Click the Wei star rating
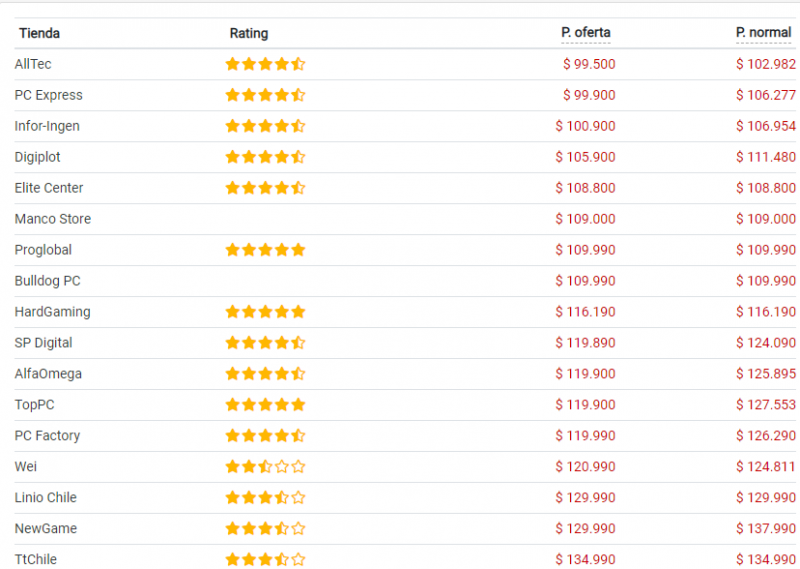Image resolution: width=800 pixels, height=569 pixels. pos(265,467)
